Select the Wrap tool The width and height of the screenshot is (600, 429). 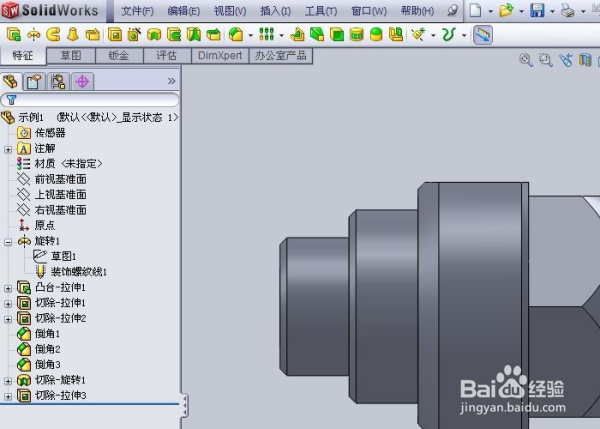(357, 35)
